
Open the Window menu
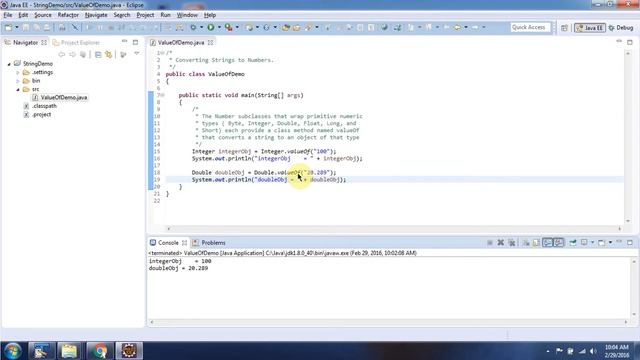coord(187,15)
